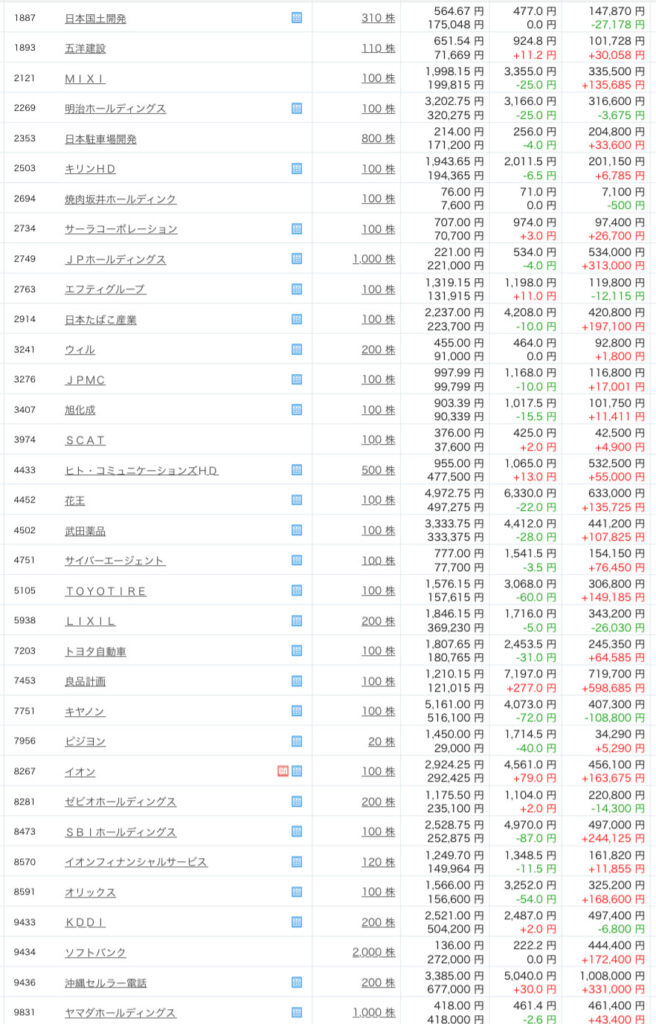Click the blue icon in the 良品計画 row
The width and height of the screenshot is (656, 1024).
pos(297,681)
